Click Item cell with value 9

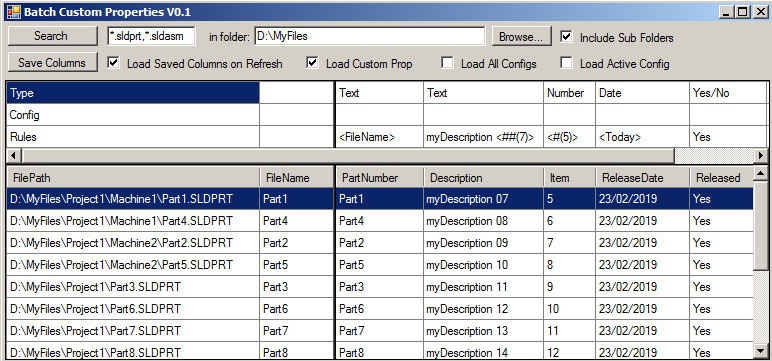point(570,287)
